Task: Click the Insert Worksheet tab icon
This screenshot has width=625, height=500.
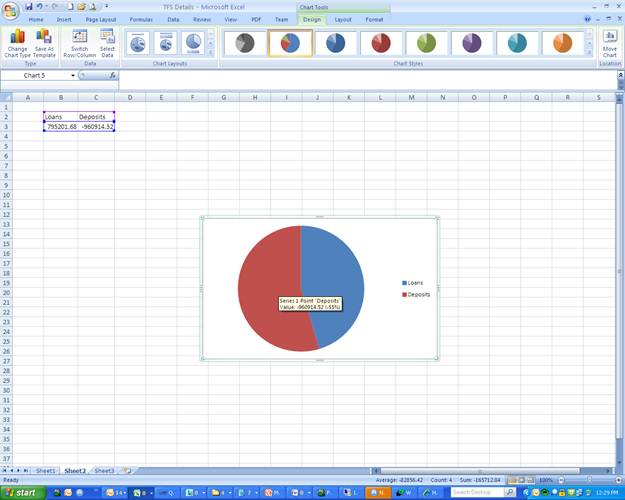Action: click(x=128, y=471)
